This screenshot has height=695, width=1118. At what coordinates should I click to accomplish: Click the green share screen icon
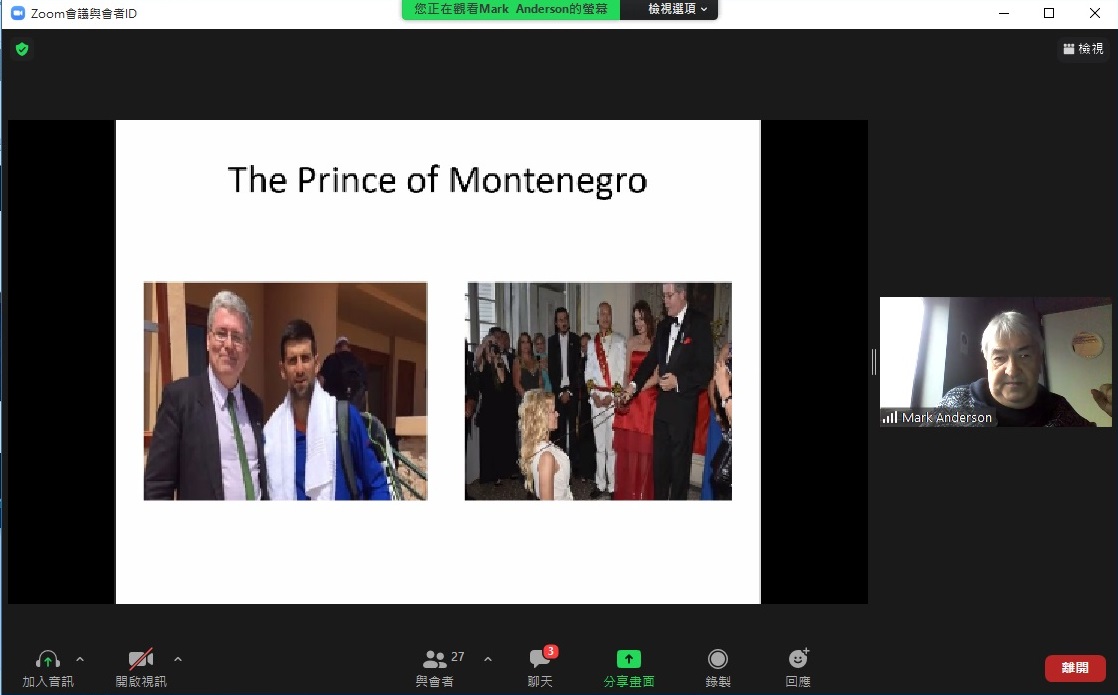click(629, 659)
